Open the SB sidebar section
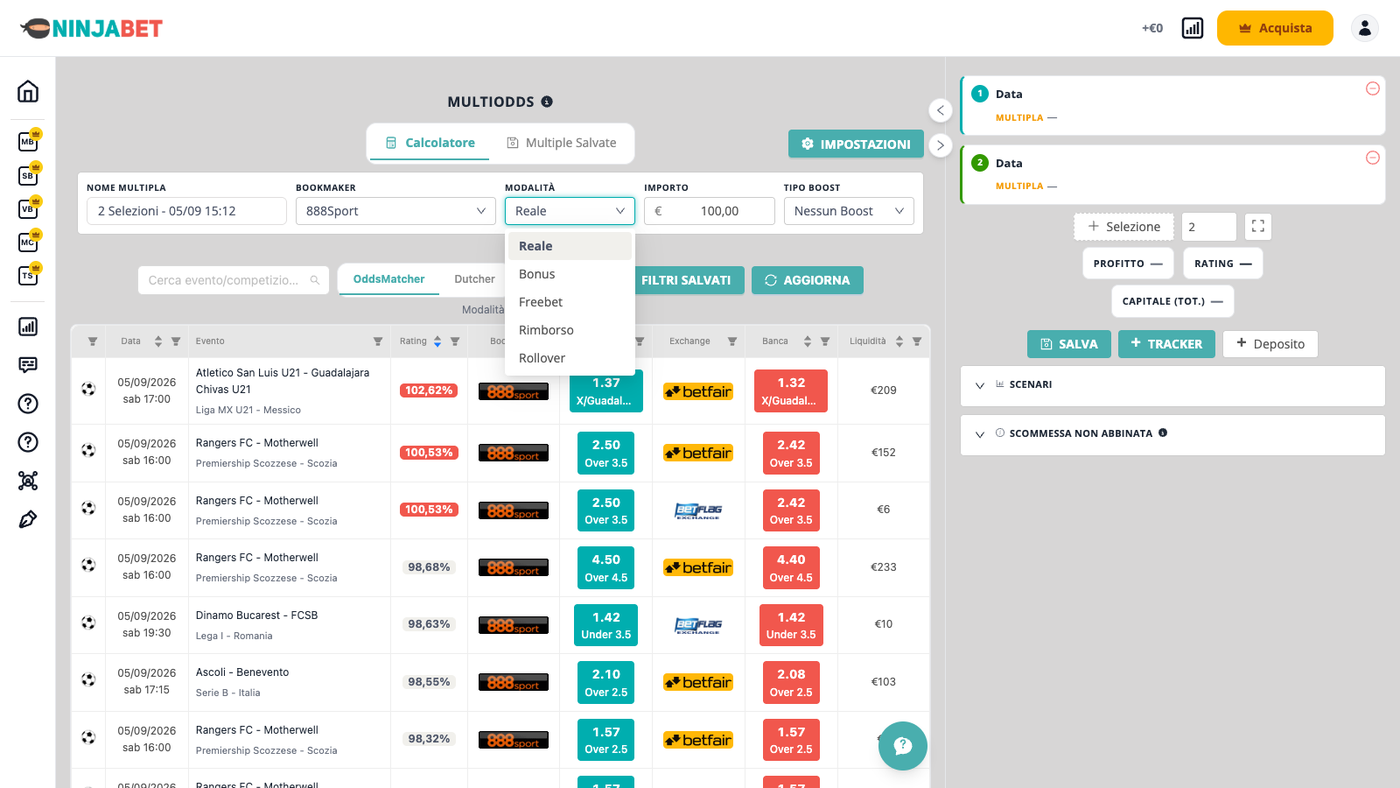Image resolution: width=1400 pixels, height=788 pixels. click(28, 176)
